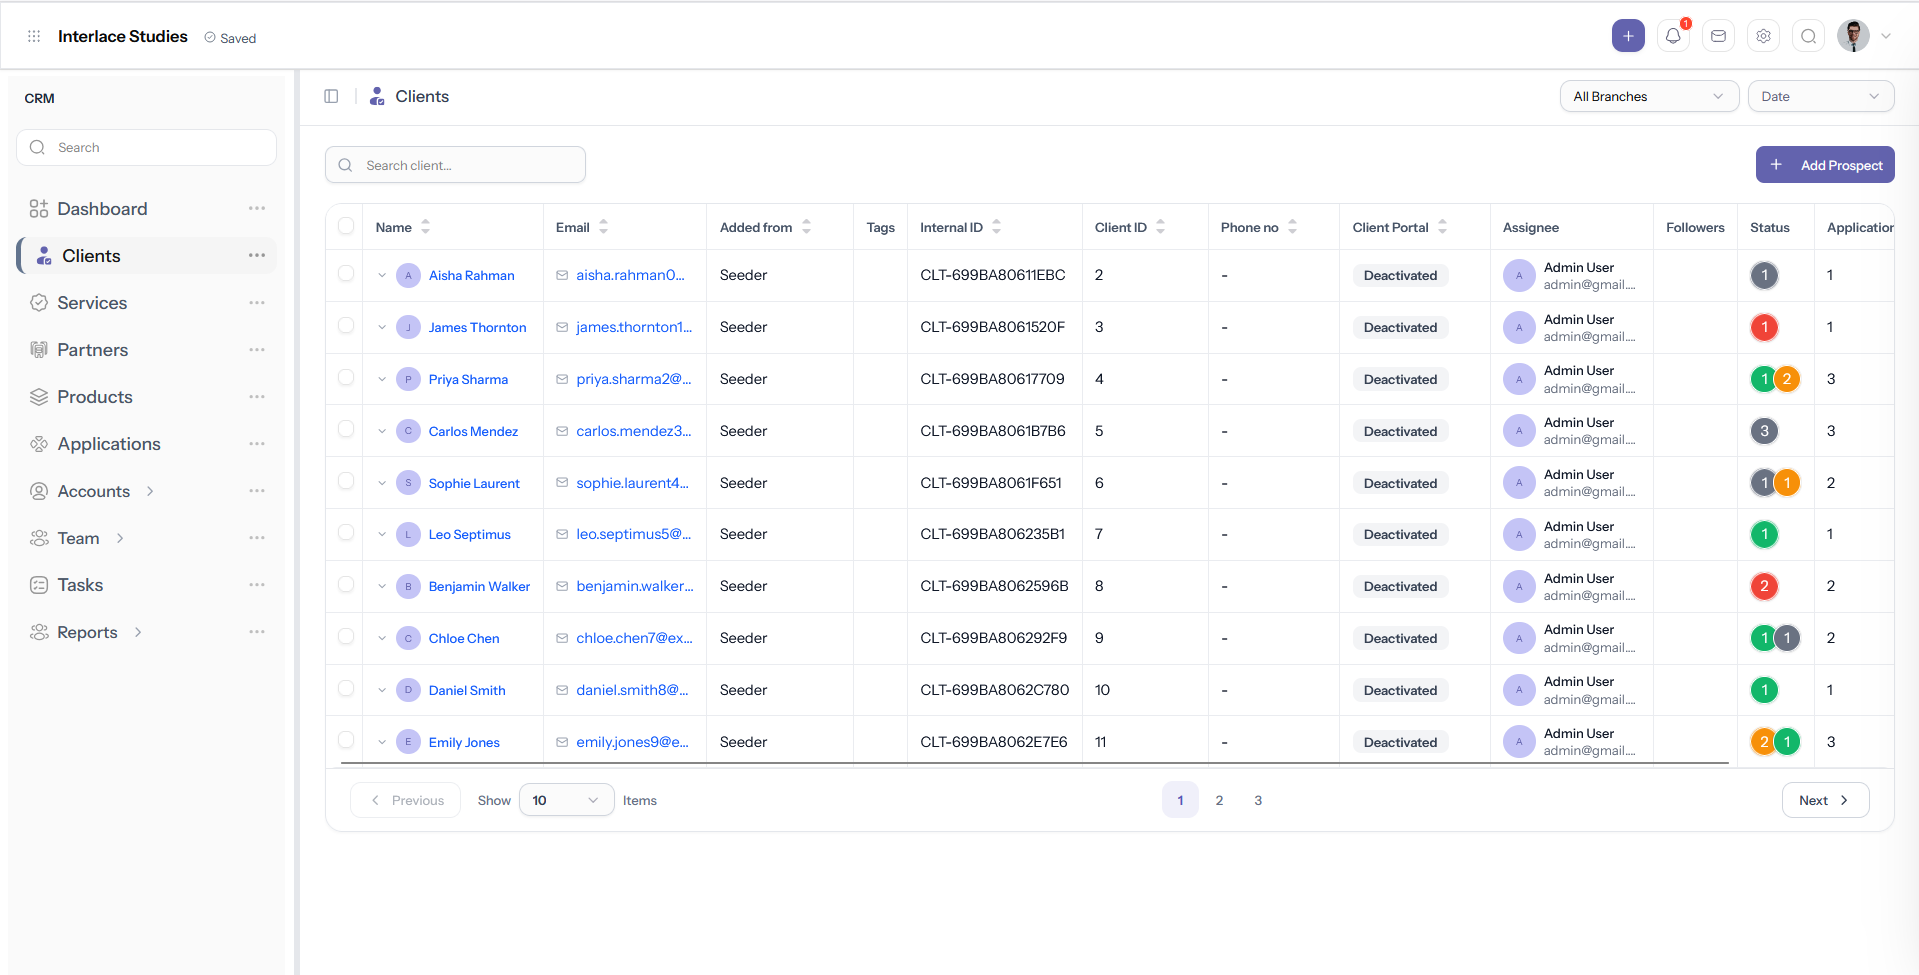Screen dimensions: 1919x975
Task: Click the purple plus quick-create icon
Action: coord(1628,35)
